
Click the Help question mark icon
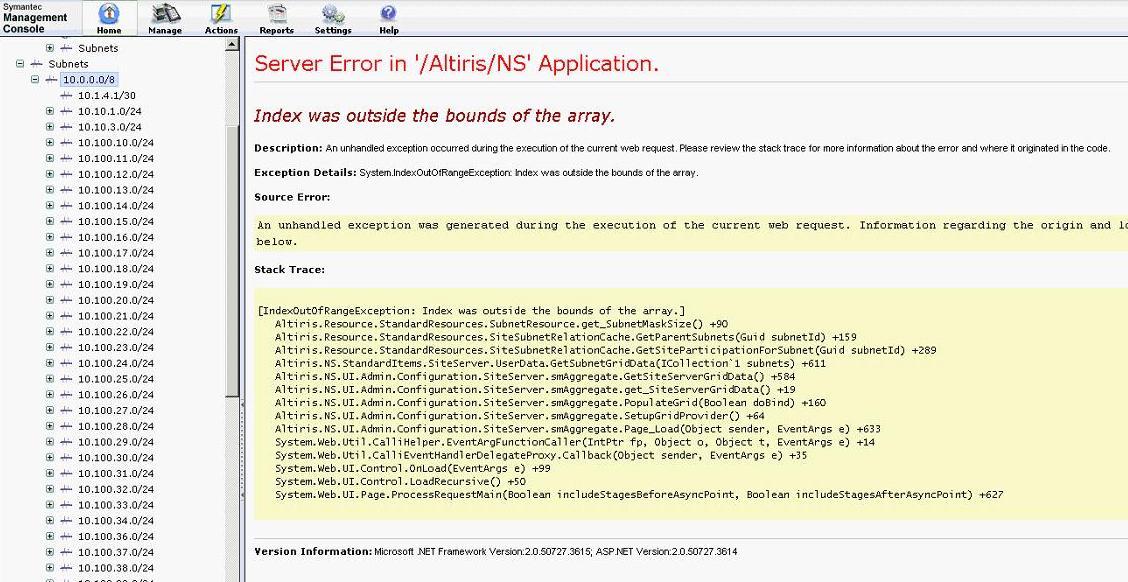click(x=389, y=14)
